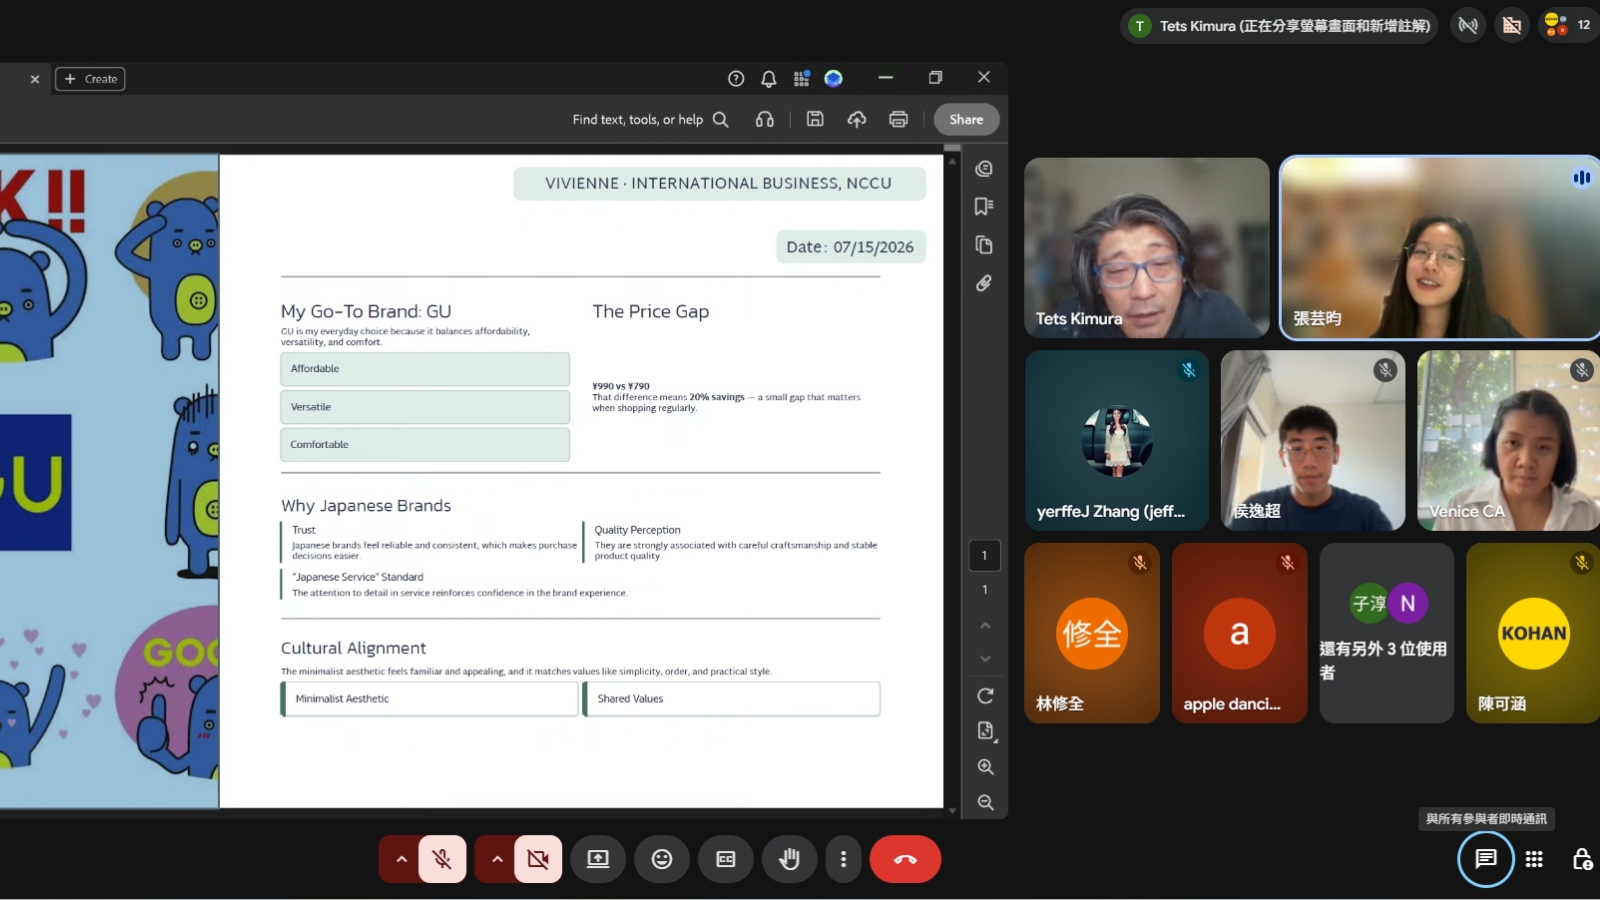This screenshot has height=900, width=1600.
Task: Open the comments panel icon in Acrobat sidebar
Action: coord(984,168)
